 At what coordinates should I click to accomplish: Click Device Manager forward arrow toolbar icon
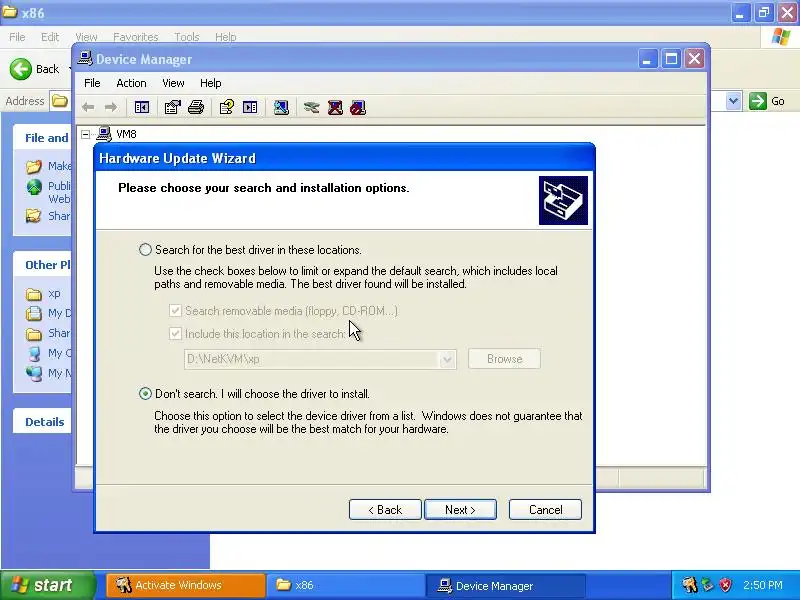click(x=111, y=107)
